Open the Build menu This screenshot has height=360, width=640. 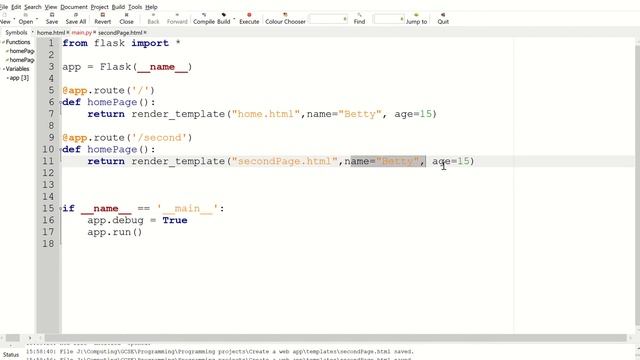point(118,7)
